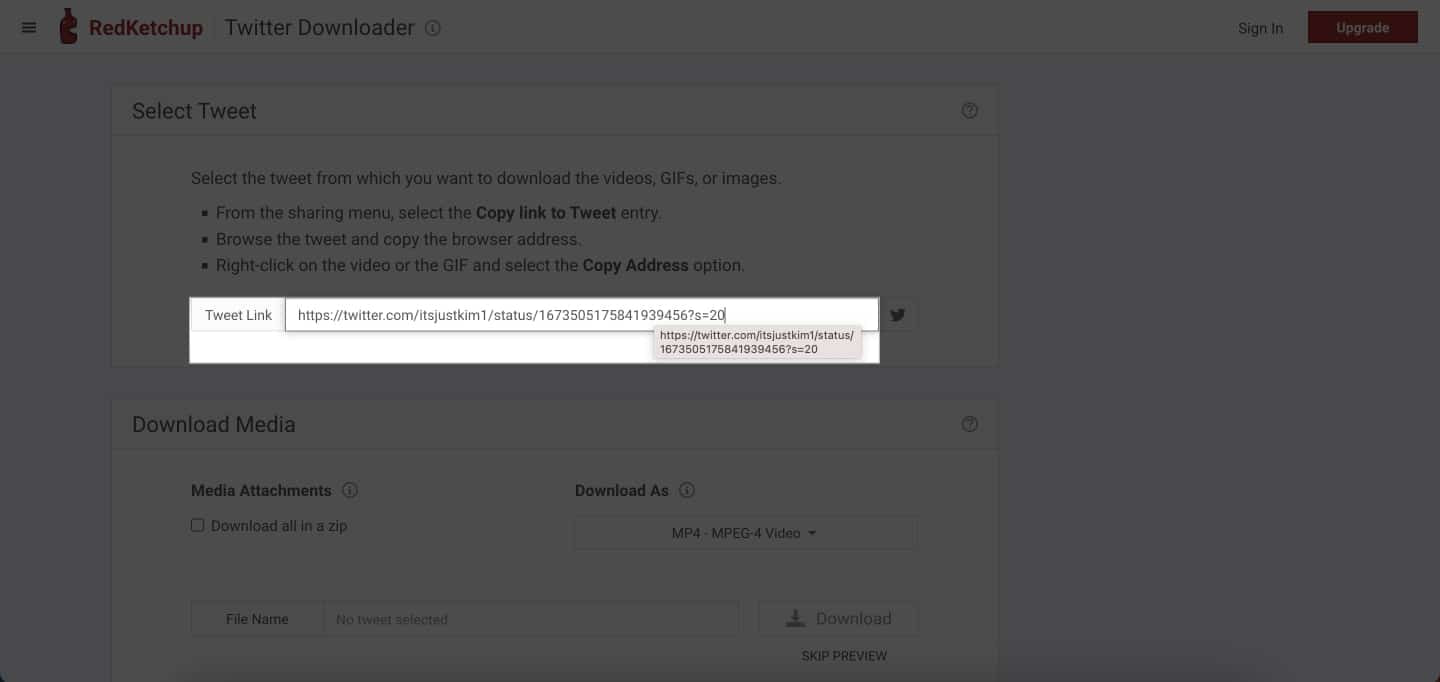
Task: Click the Tweet Link label
Action: 238,315
